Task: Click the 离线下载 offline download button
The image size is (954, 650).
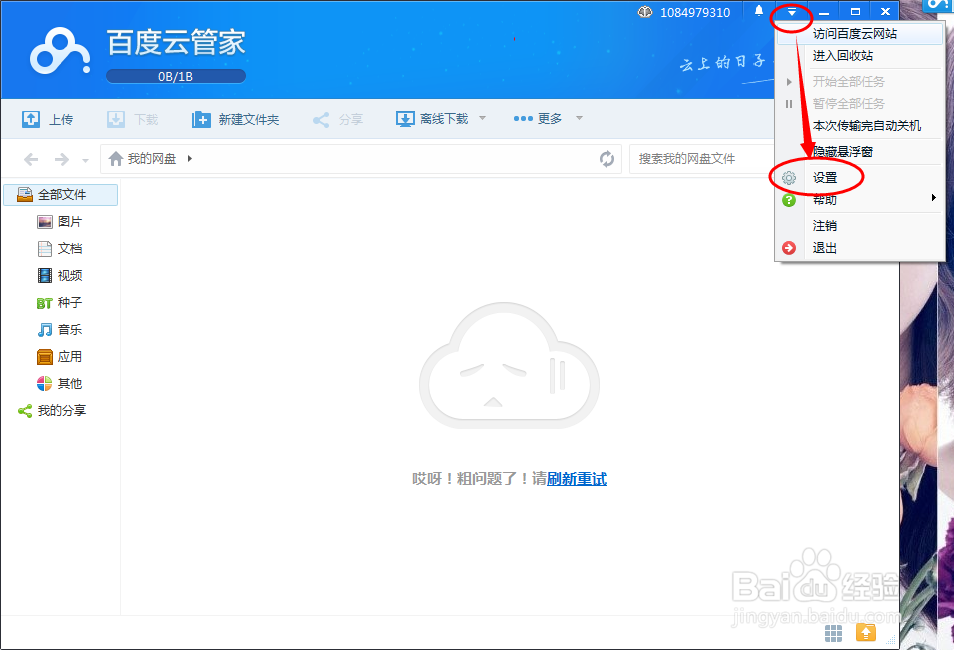Action: pos(432,119)
